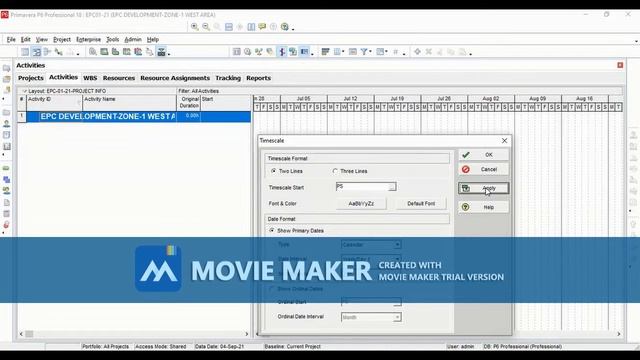The image size is (640, 360).
Task: Switch to the Projects tab
Action: click(31, 78)
